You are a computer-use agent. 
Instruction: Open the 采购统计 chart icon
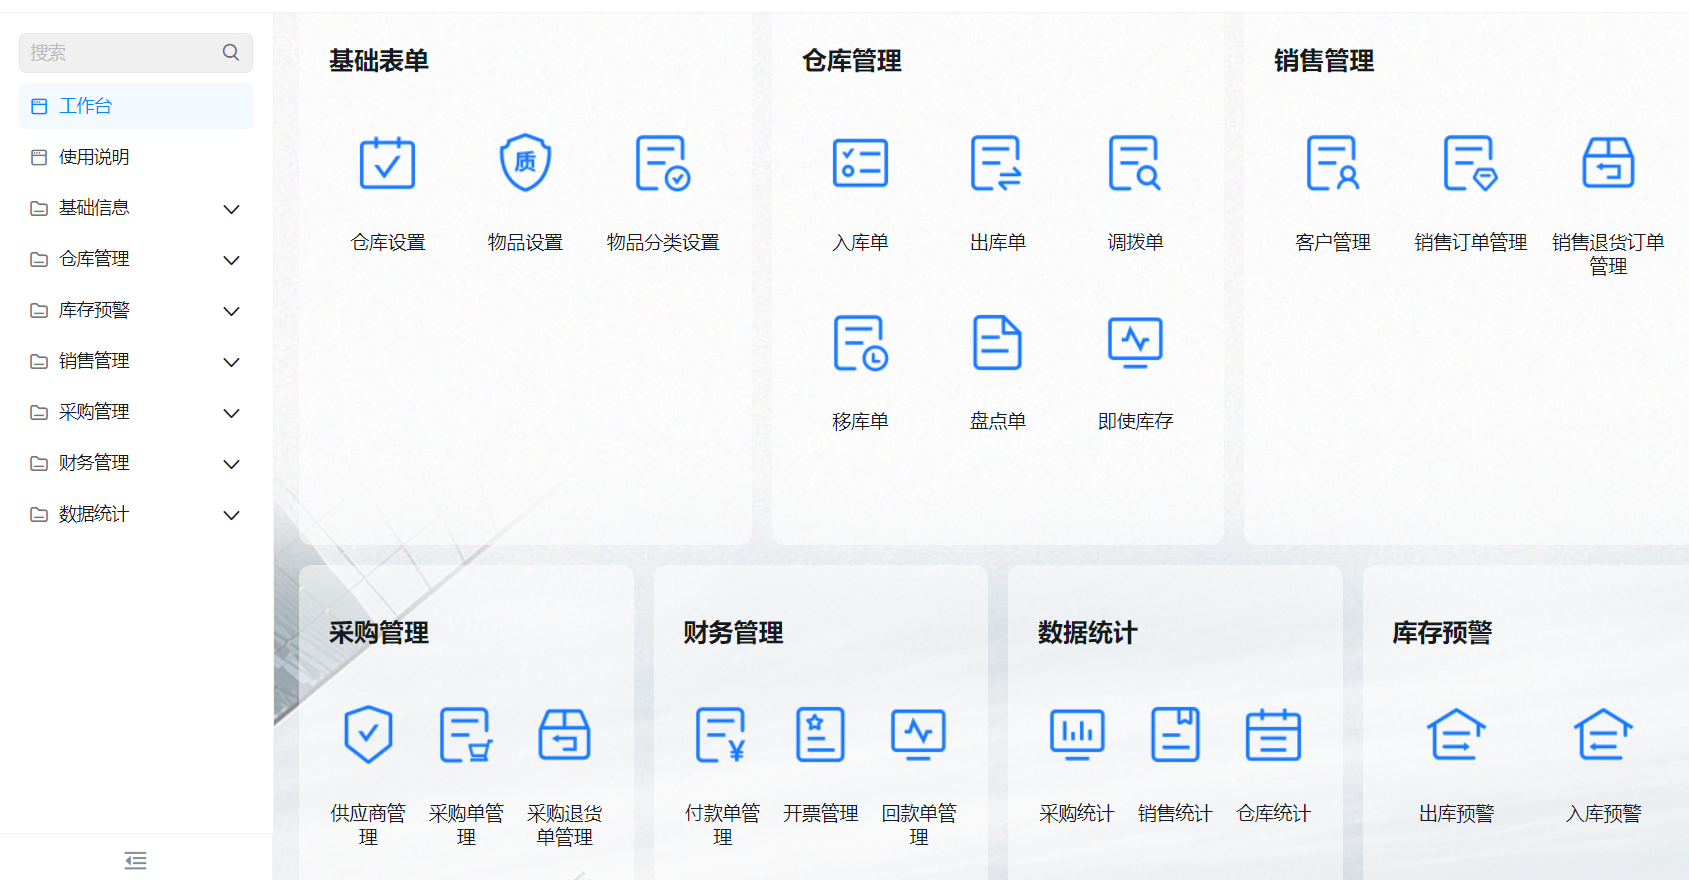click(x=1077, y=735)
